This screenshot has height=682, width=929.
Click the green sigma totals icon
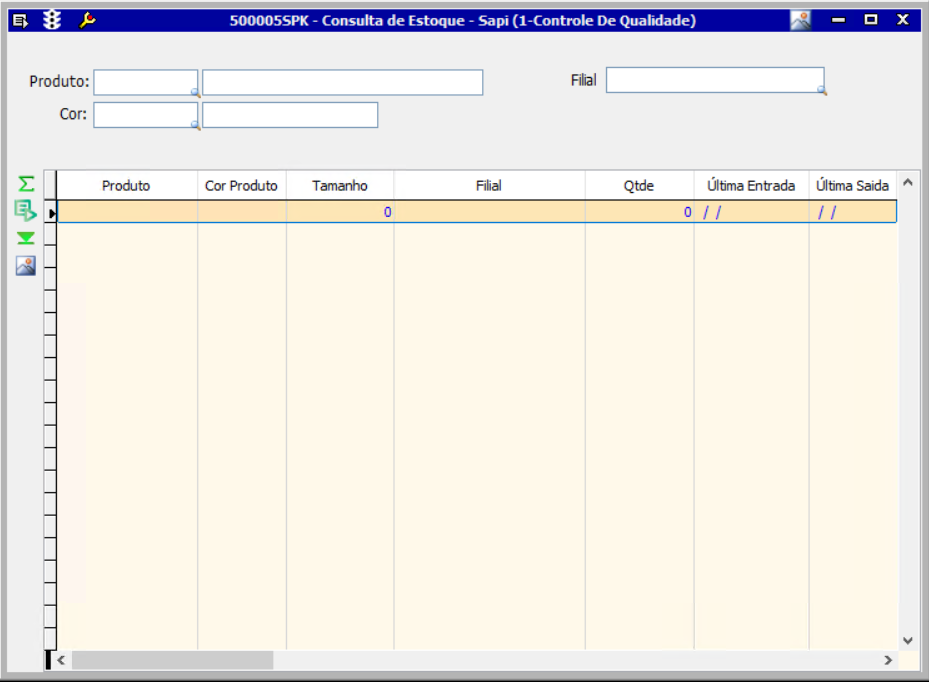pyautogui.click(x=26, y=184)
